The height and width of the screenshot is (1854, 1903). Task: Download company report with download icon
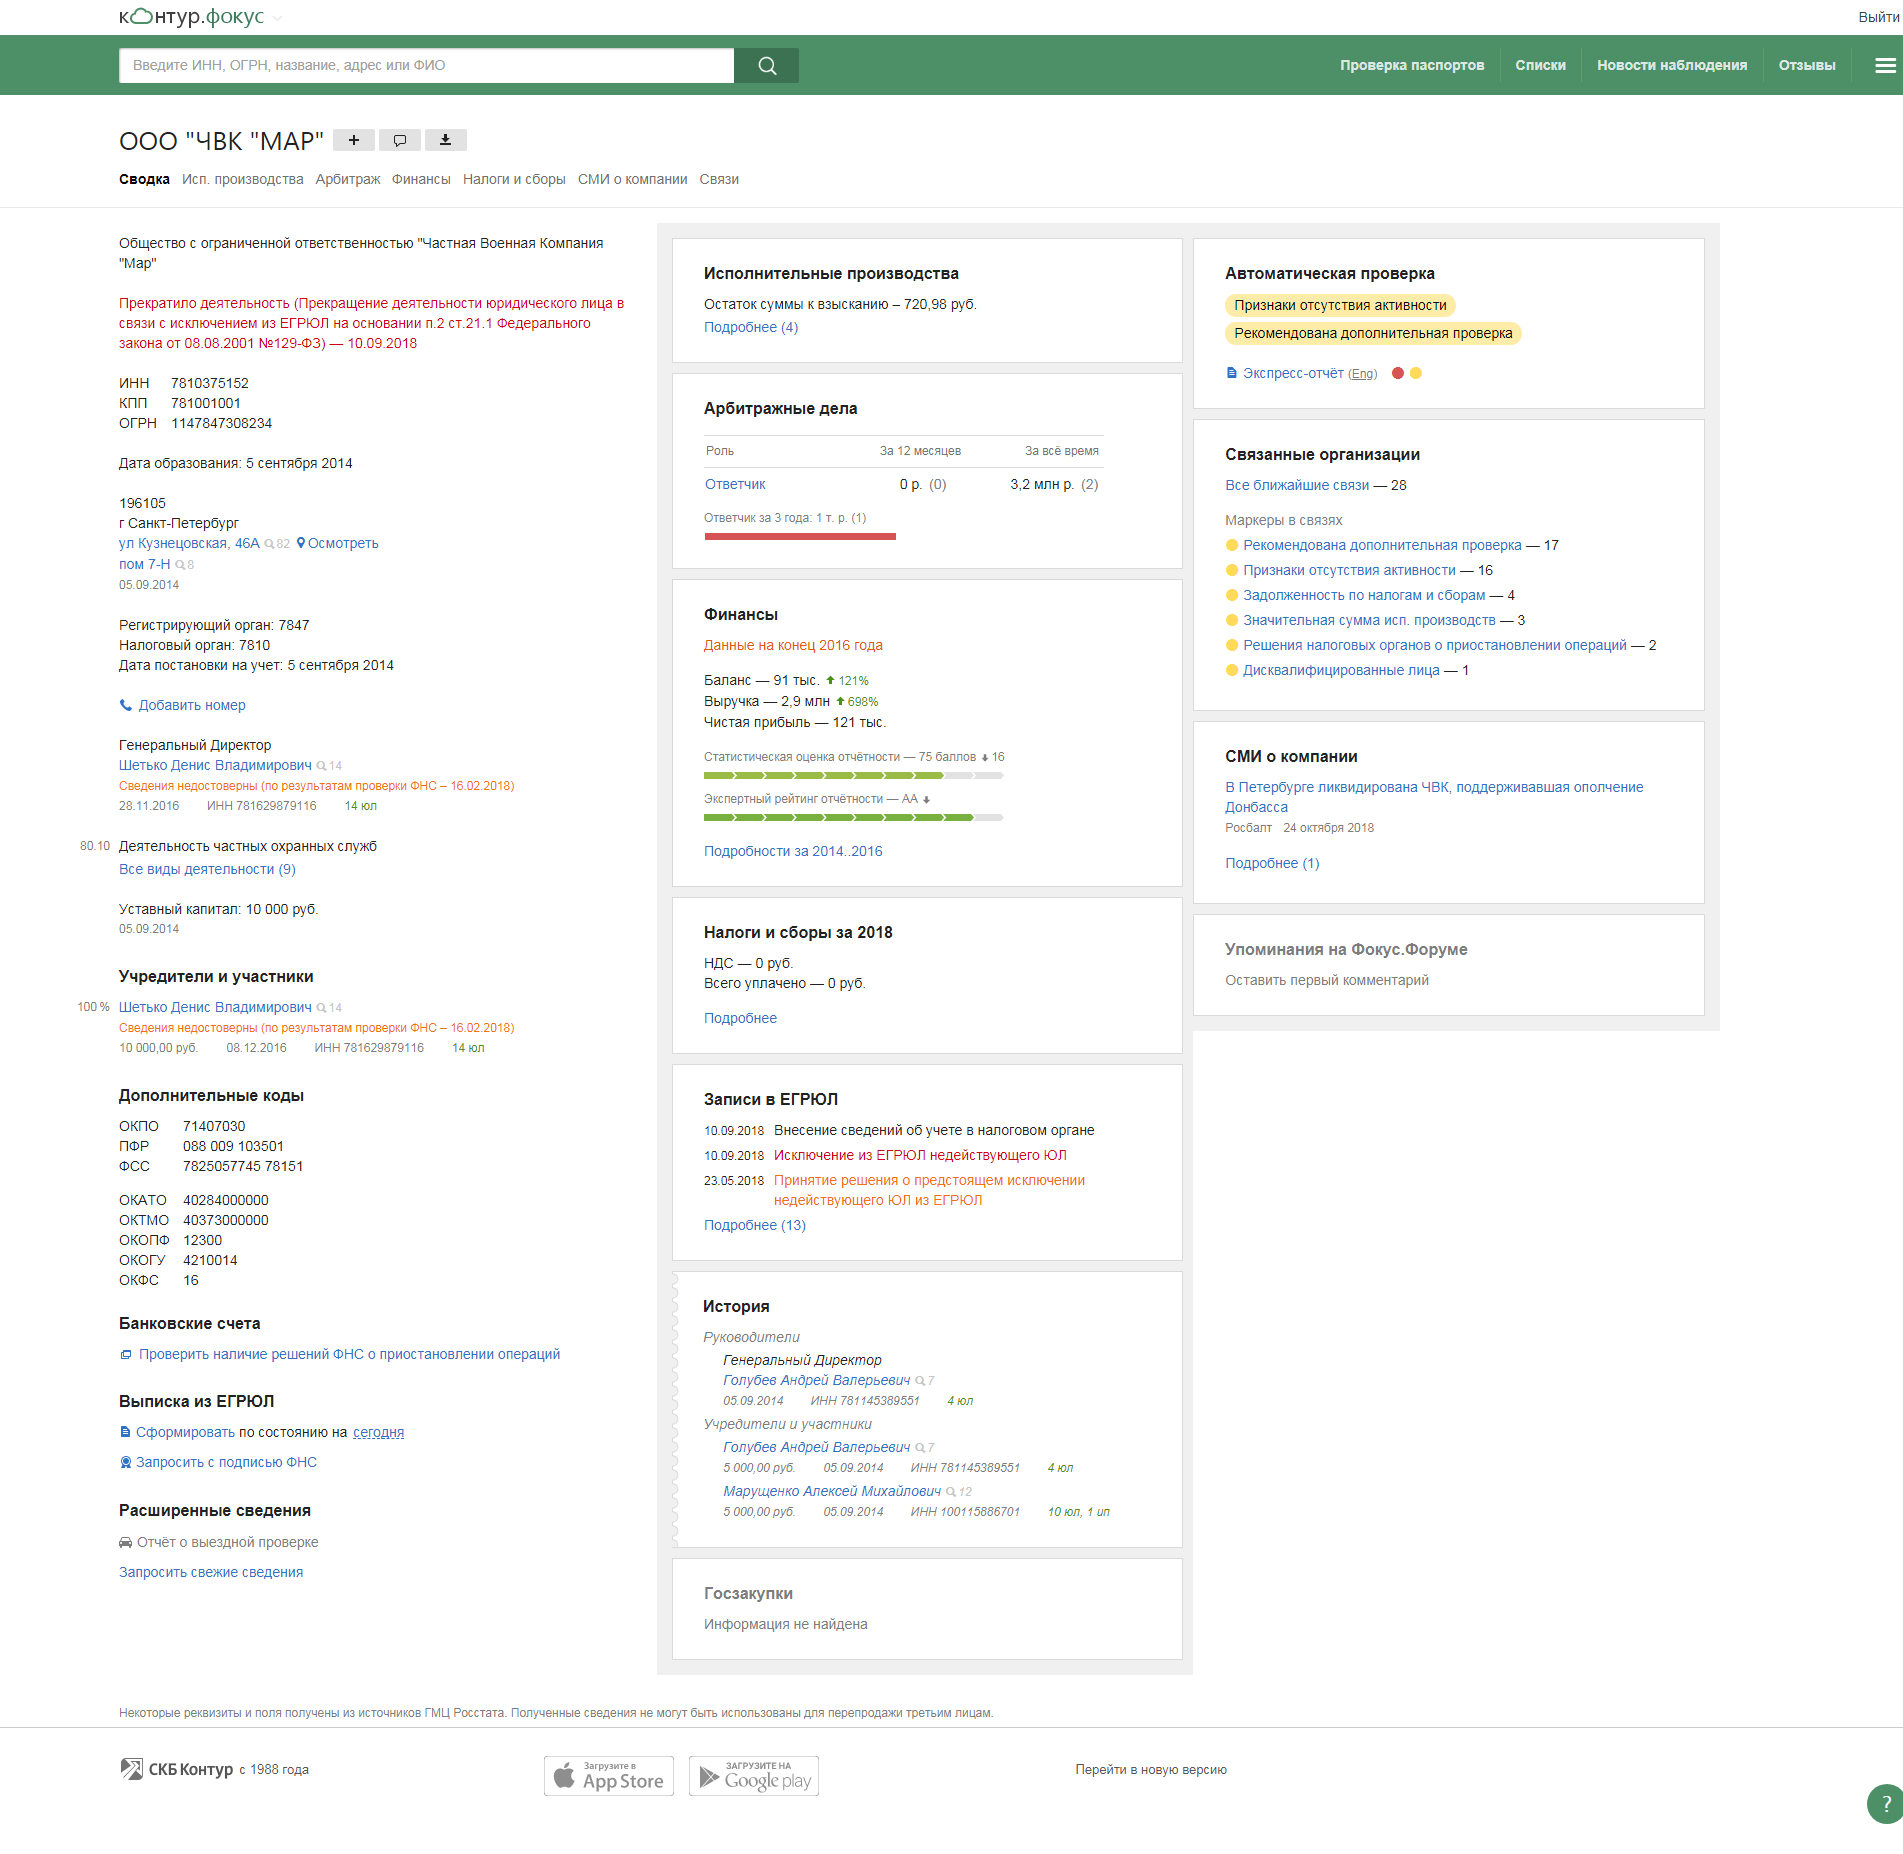point(446,140)
